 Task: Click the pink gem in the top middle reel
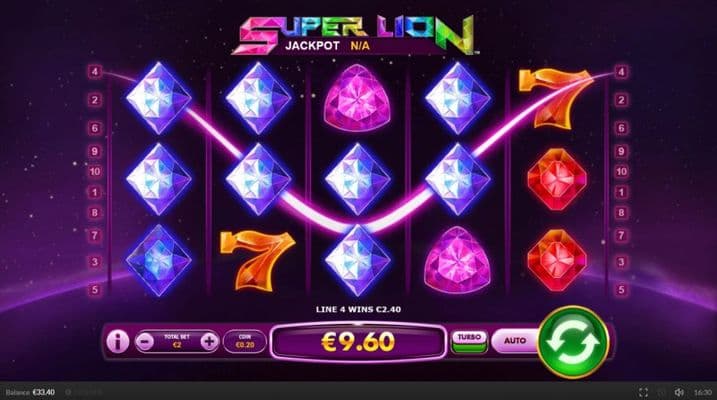tap(357, 98)
